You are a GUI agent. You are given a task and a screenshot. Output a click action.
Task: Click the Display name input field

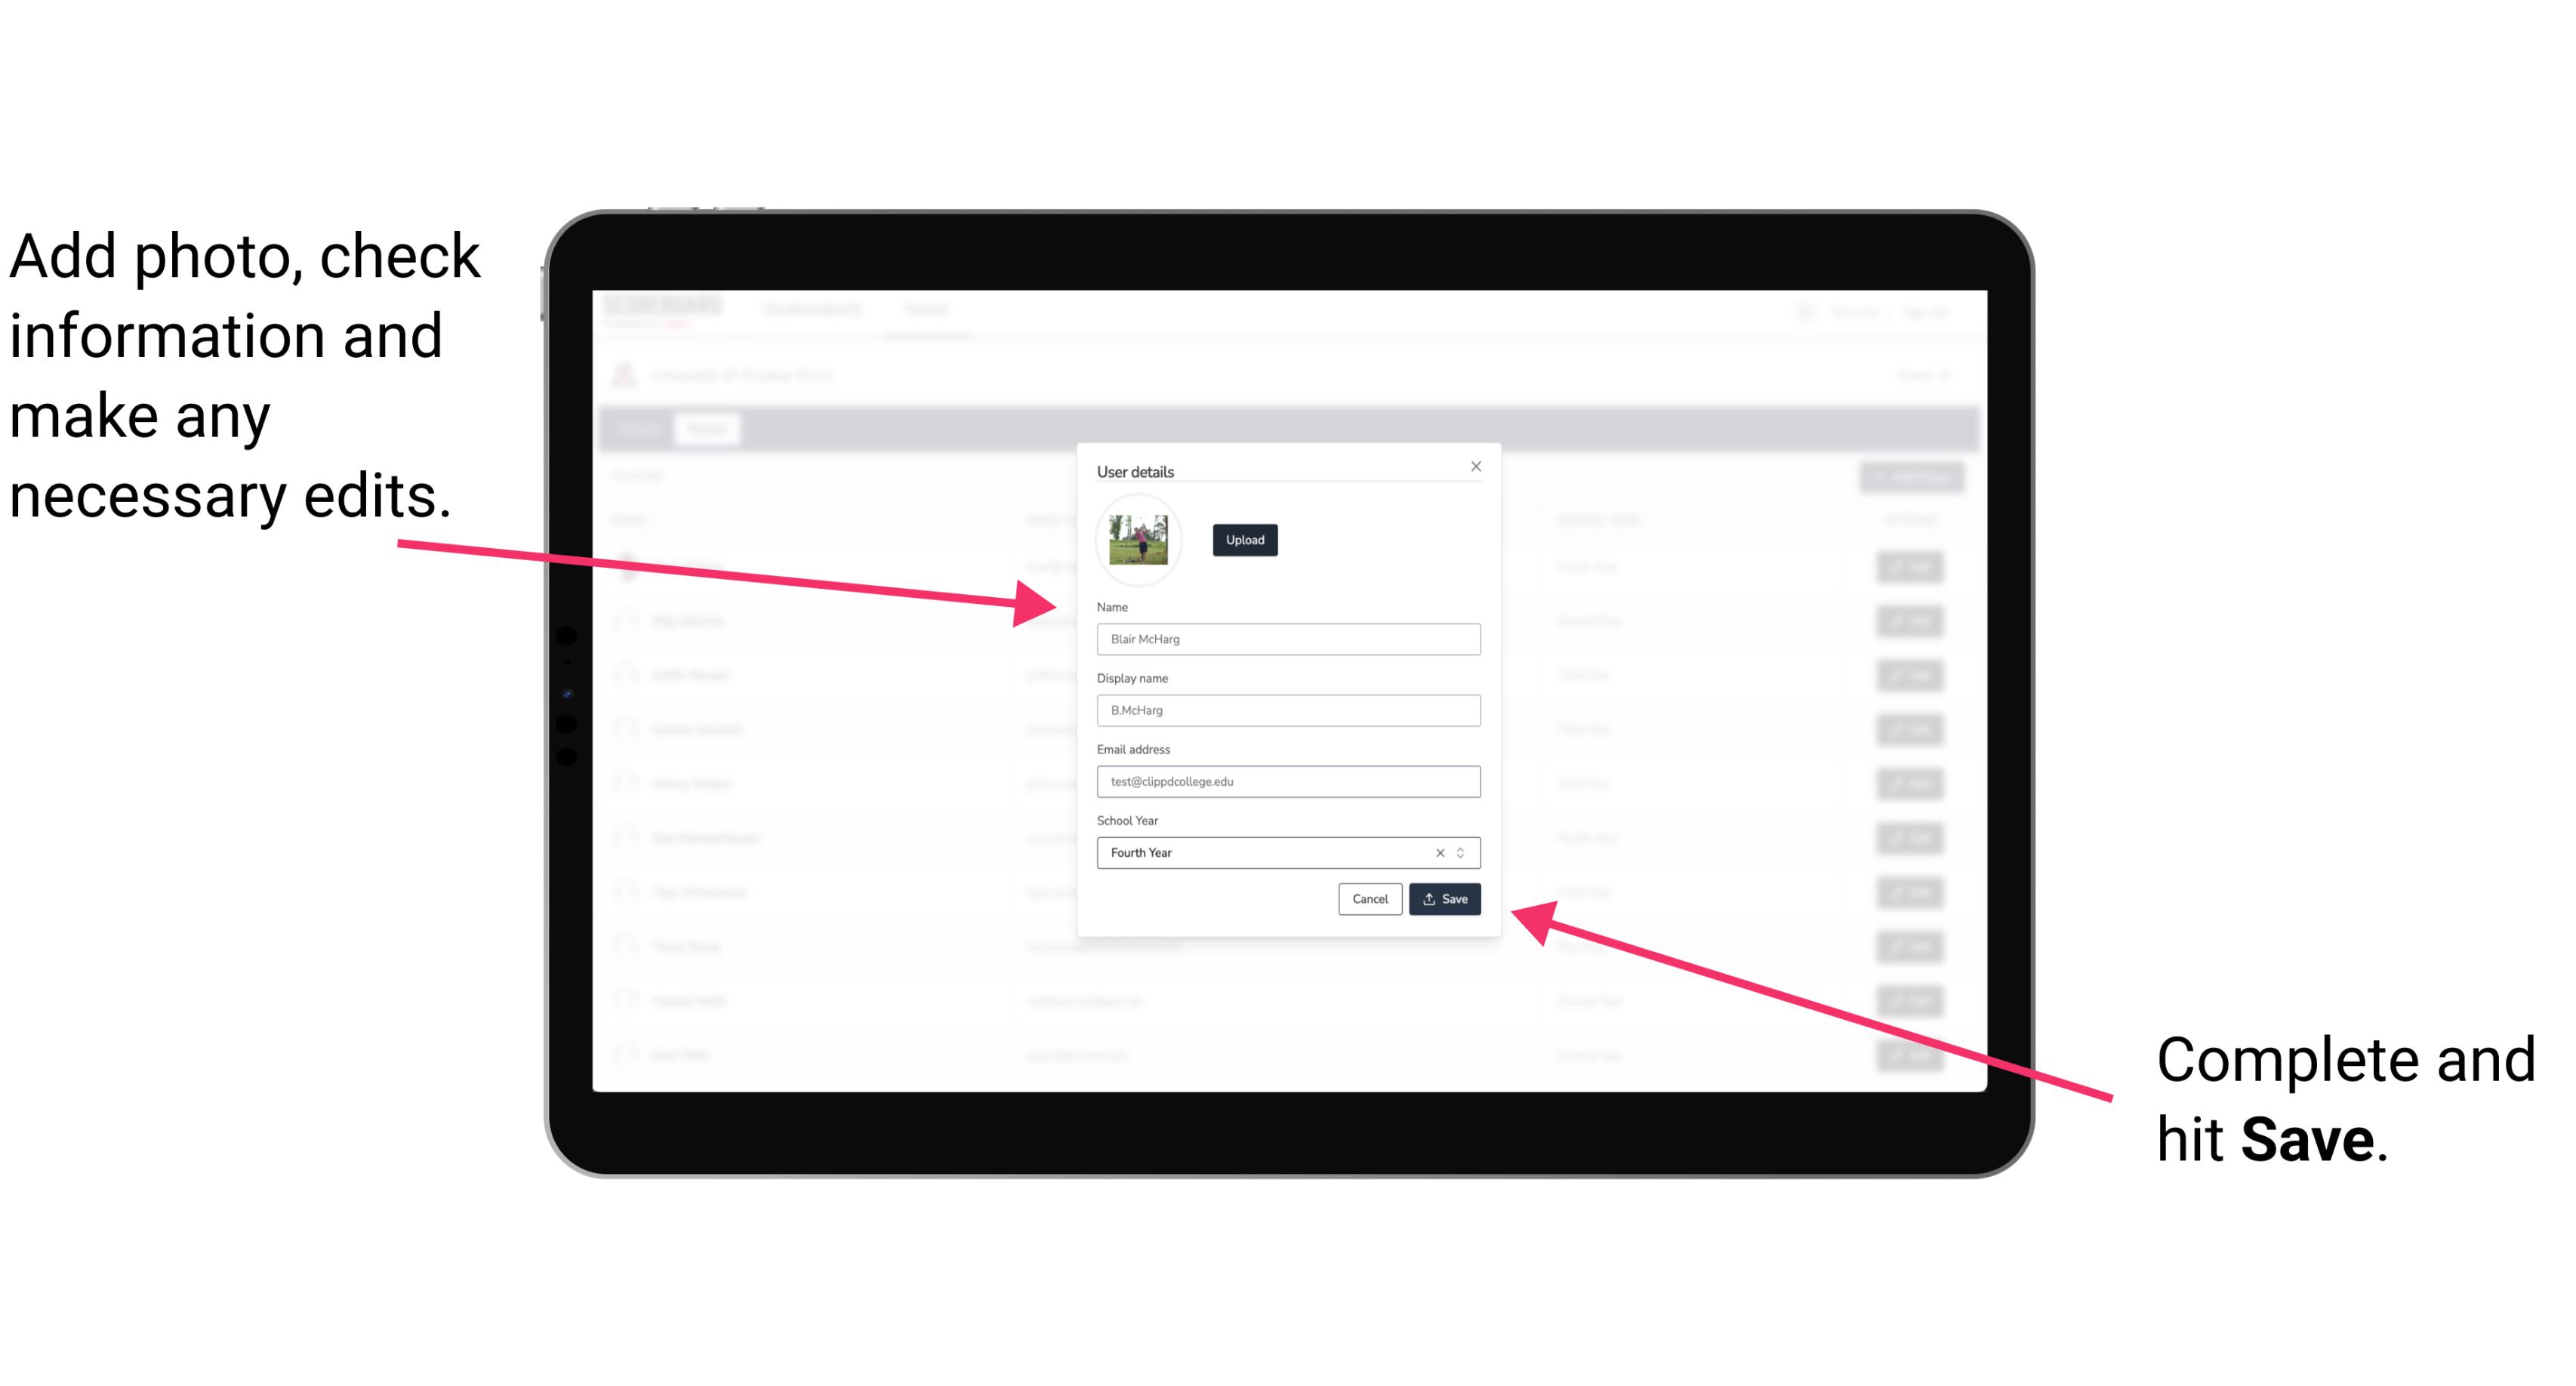[x=1287, y=710]
